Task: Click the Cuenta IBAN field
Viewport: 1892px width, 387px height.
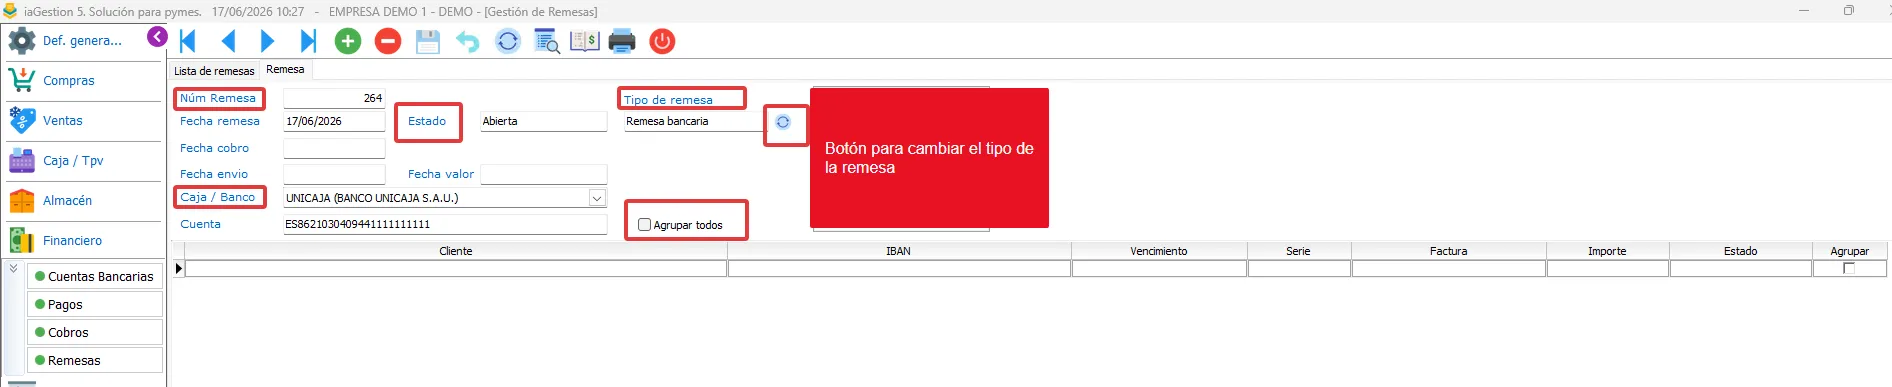Action: point(445,224)
